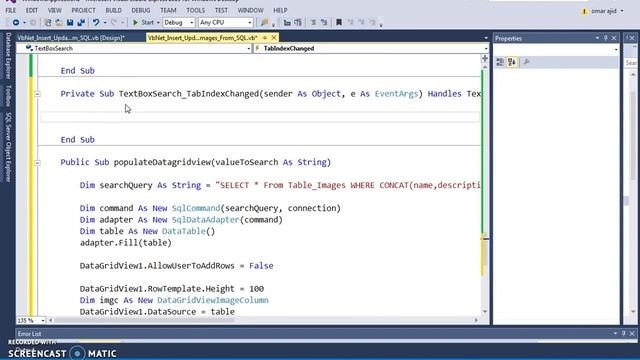
Task: Close the Properties panel
Action: [x=614, y=38]
